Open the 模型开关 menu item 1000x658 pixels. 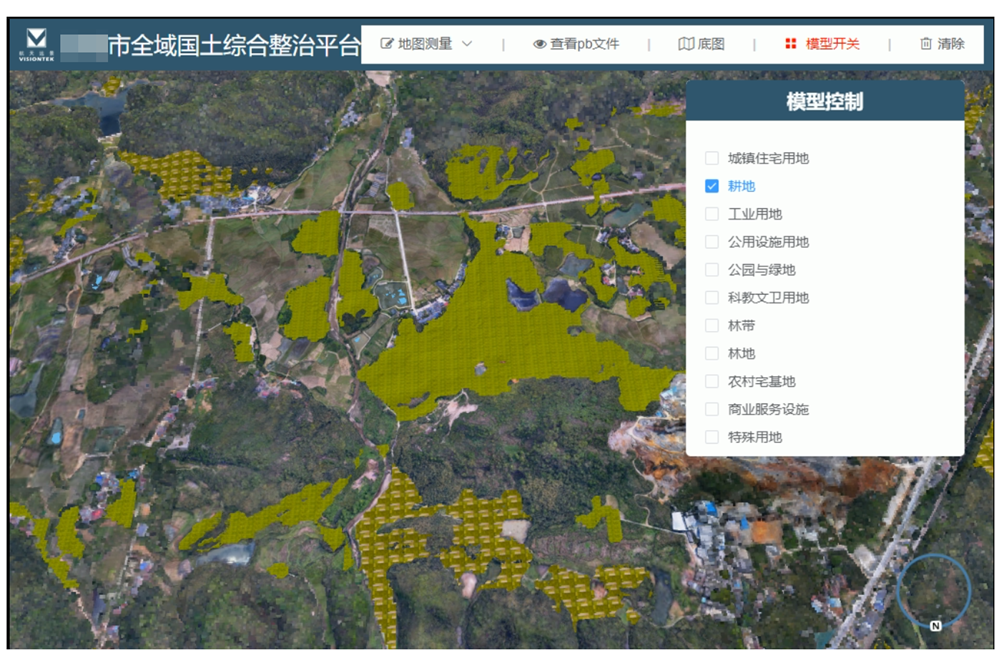832,44
